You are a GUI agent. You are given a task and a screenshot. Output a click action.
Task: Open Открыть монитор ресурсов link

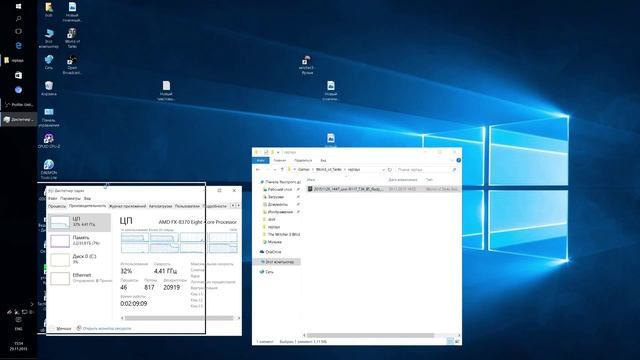click(104, 328)
